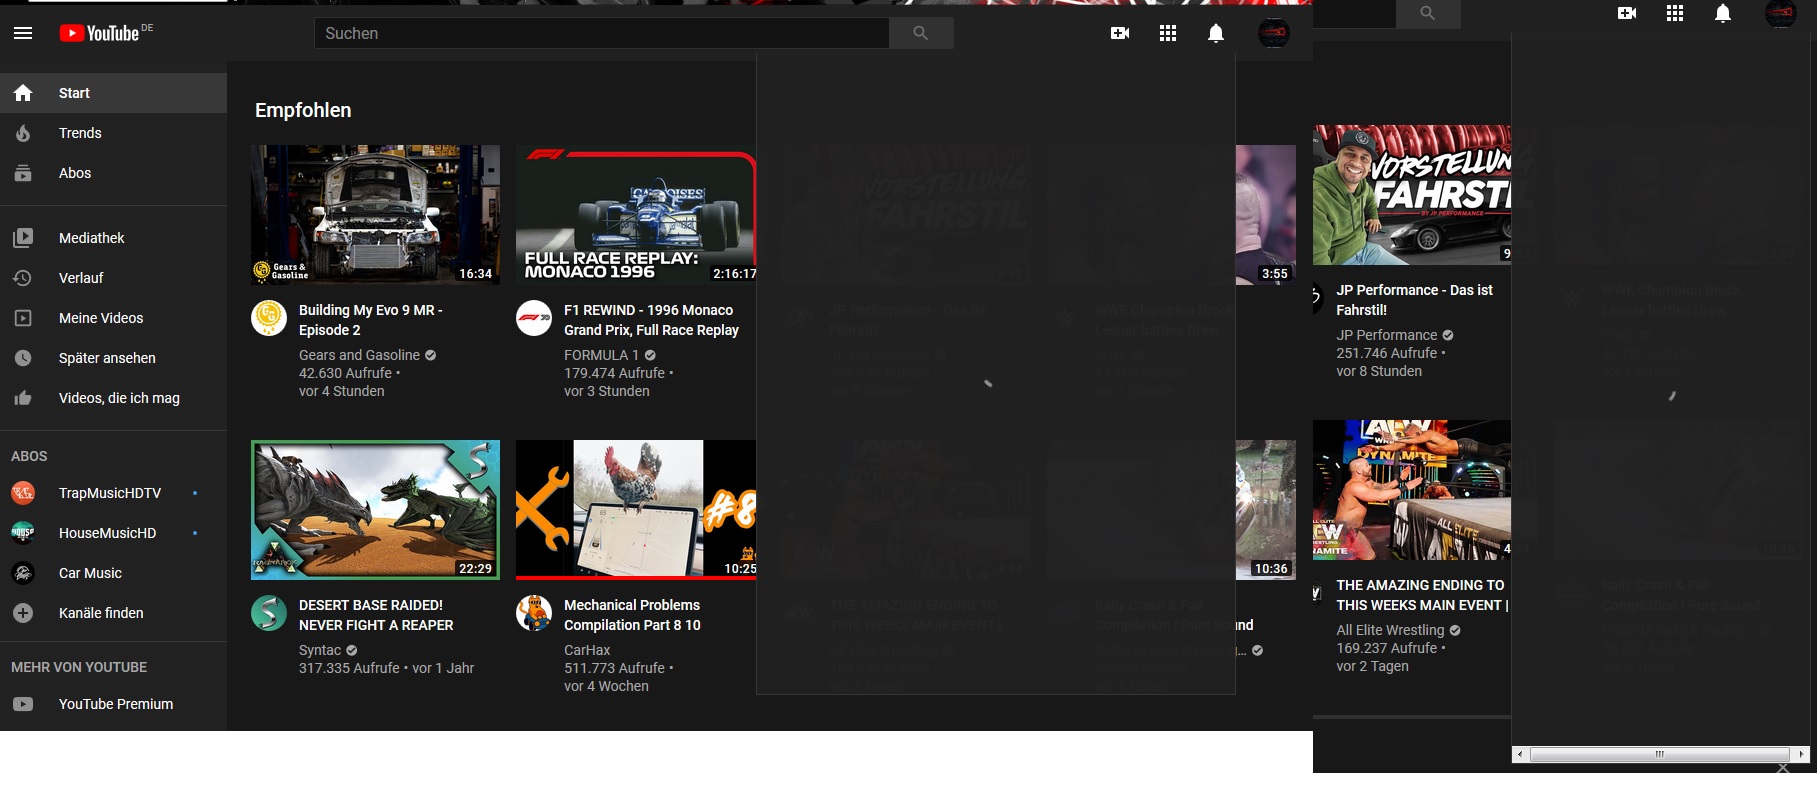Click TrapMusicHDTV channel avatar
Viewport: 1819px width, 788px height.
tap(23, 493)
